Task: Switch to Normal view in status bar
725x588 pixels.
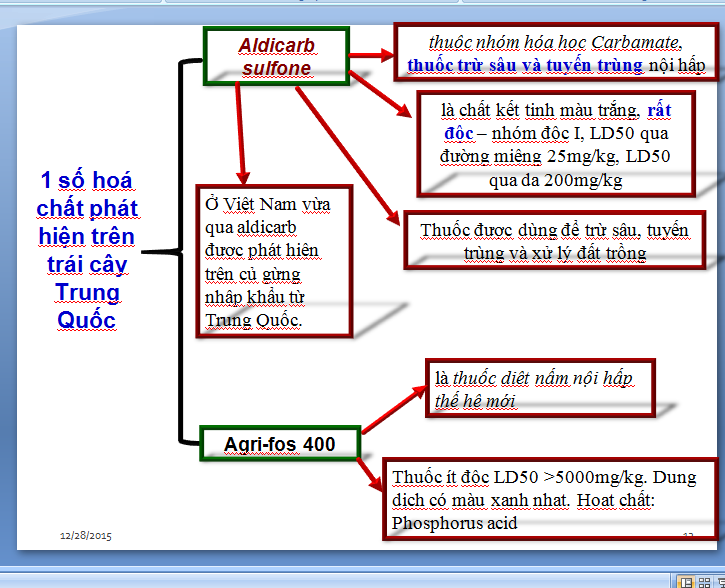Action: [x=687, y=581]
